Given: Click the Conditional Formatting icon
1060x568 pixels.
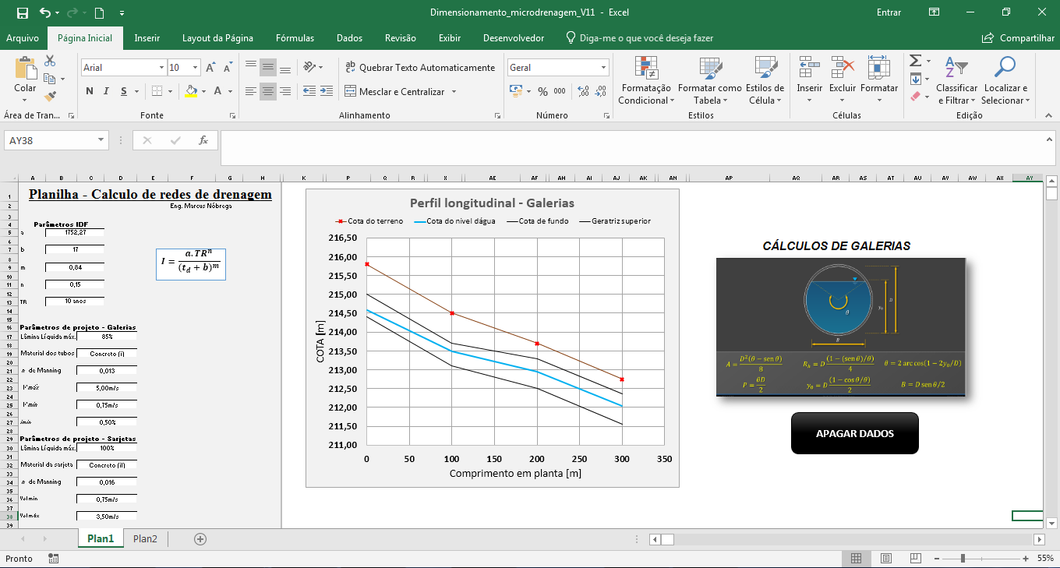Looking at the screenshot, I should 644,68.
